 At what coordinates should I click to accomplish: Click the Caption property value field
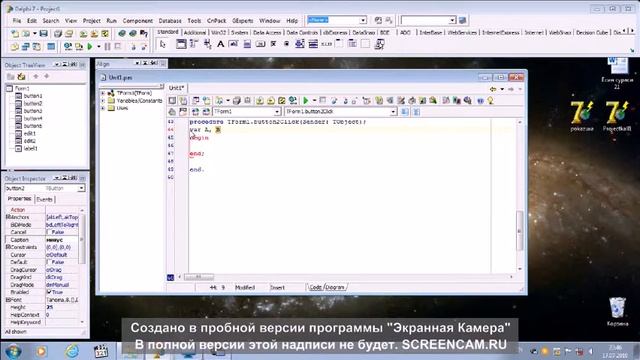[x=62, y=240]
